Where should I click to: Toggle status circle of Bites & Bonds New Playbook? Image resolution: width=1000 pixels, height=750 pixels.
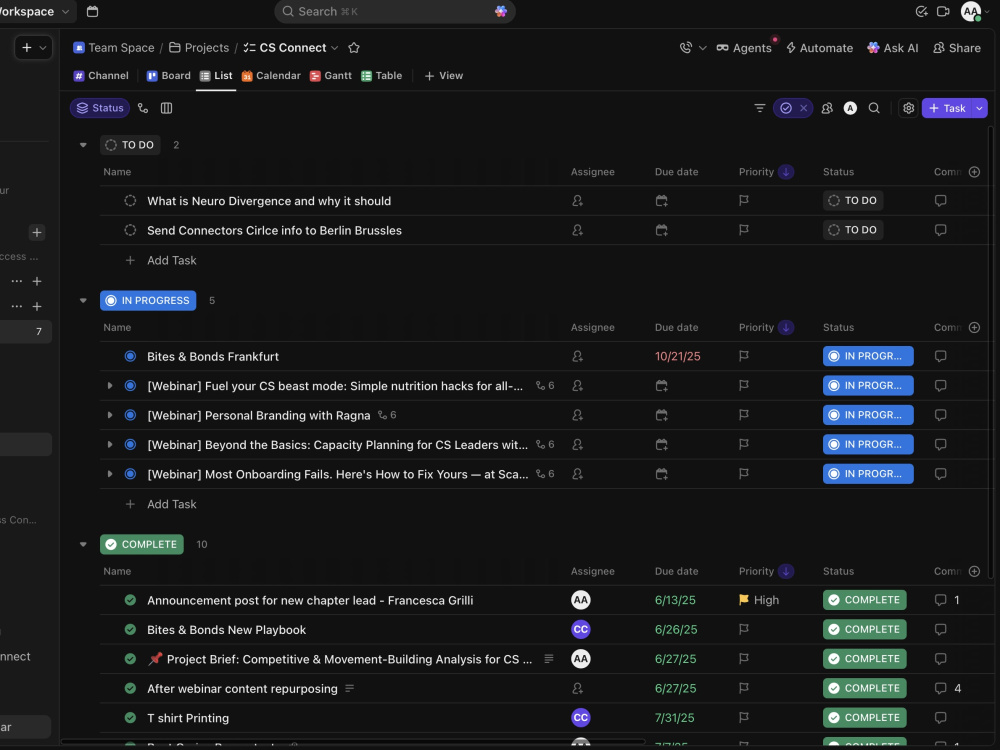pyautogui.click(x=130, y=630)
